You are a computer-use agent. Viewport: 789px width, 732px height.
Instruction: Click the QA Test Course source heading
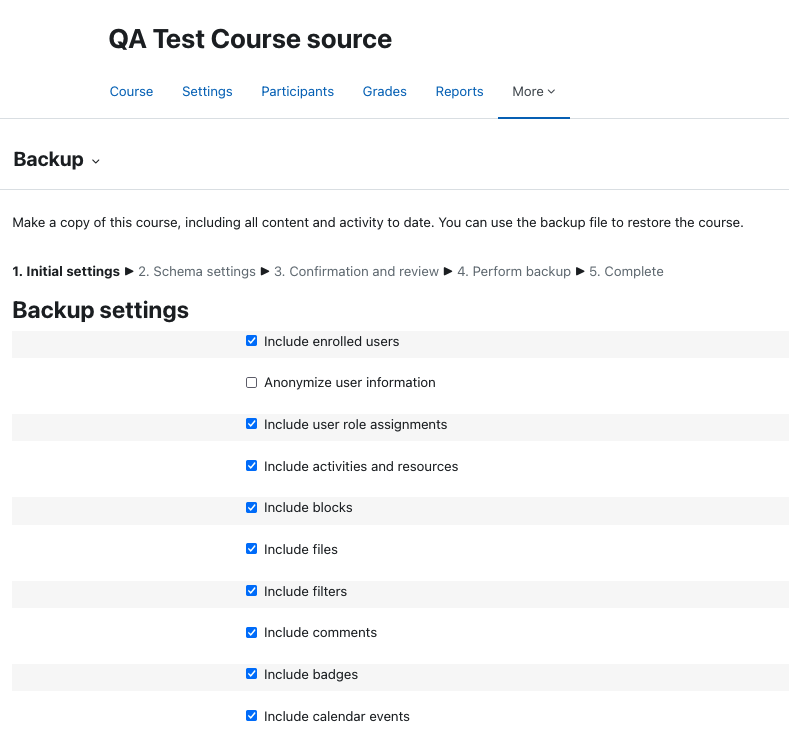pos(250,39)
